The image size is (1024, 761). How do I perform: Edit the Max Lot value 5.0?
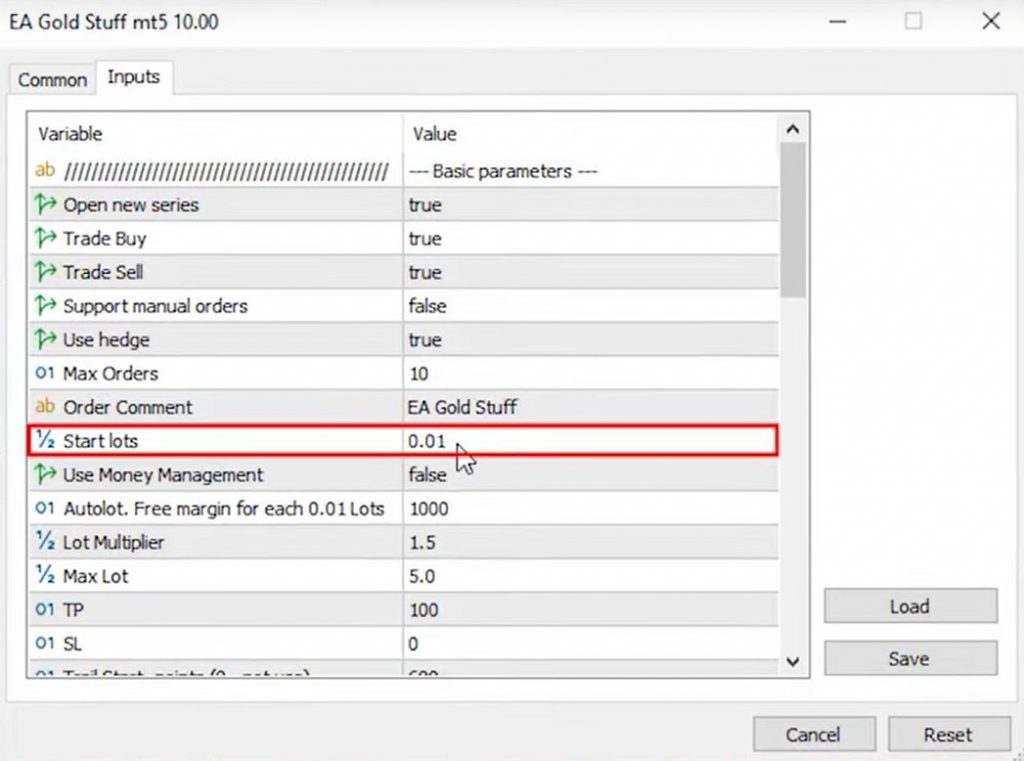tap(423, 576)
